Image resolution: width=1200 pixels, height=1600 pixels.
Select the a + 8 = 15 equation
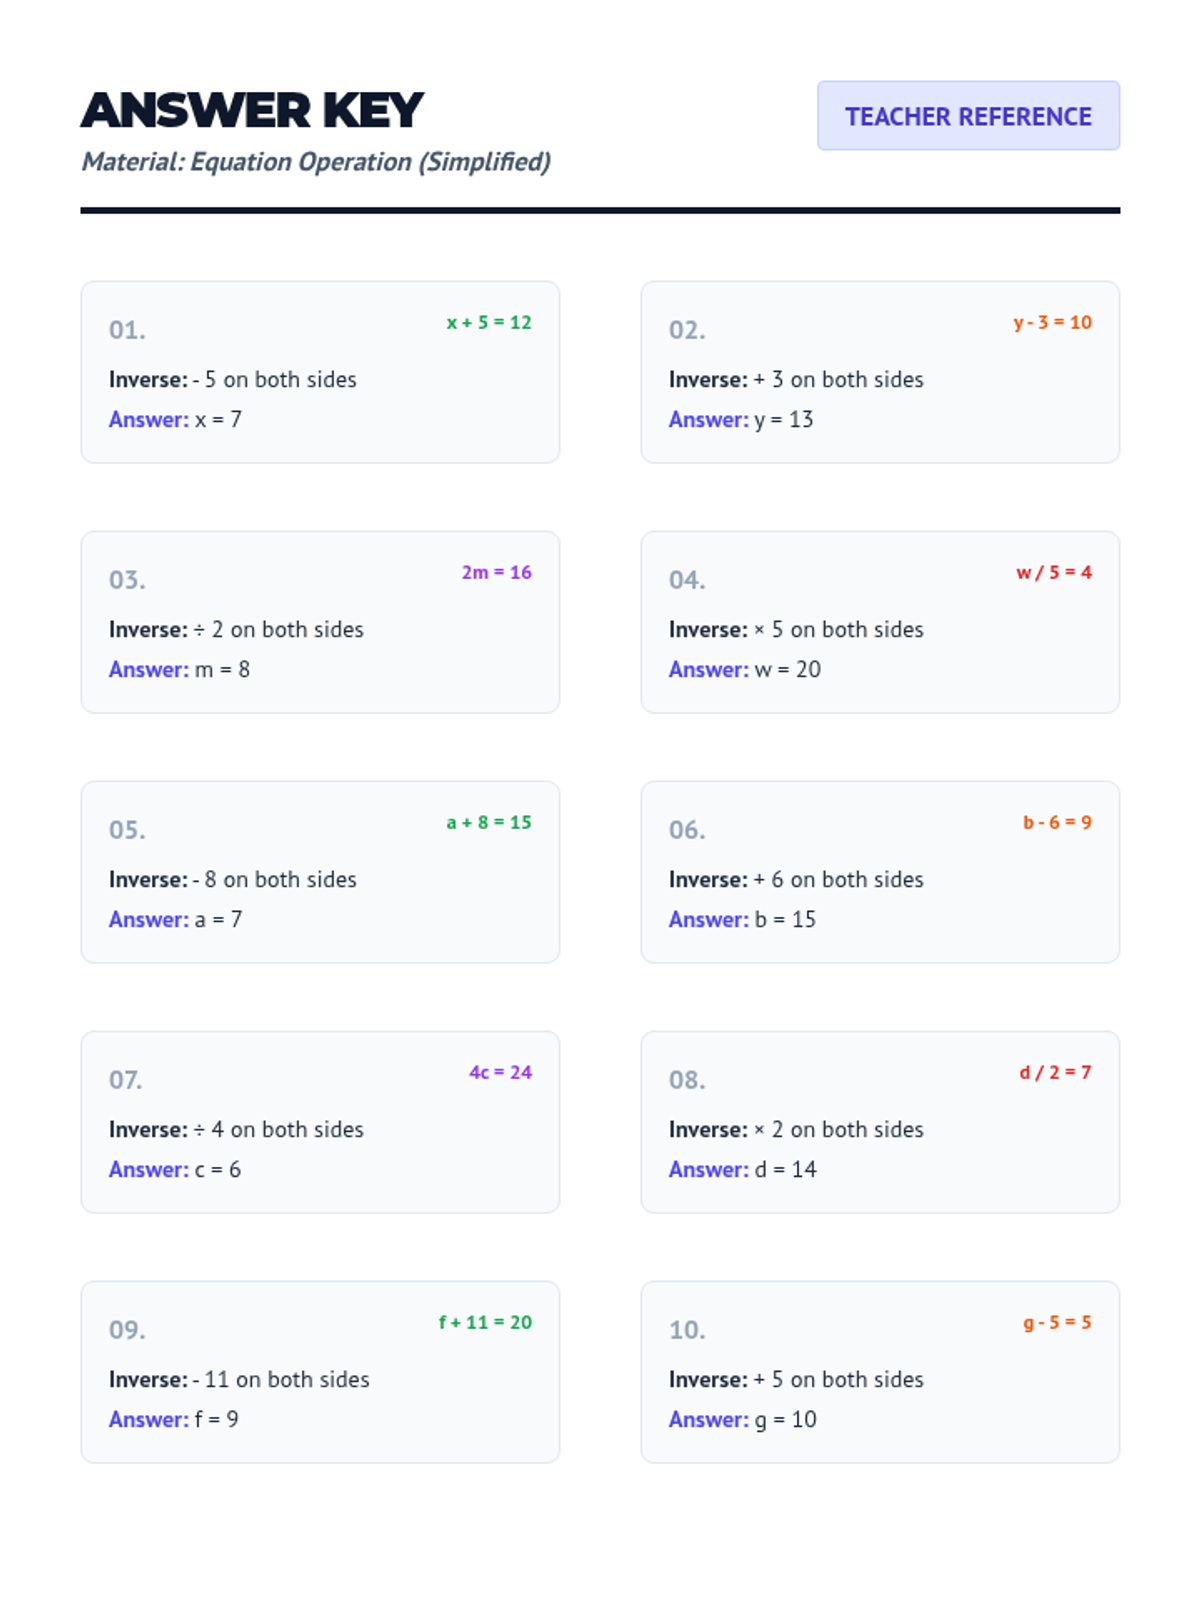pyautogui.click(x=489, y=822)
